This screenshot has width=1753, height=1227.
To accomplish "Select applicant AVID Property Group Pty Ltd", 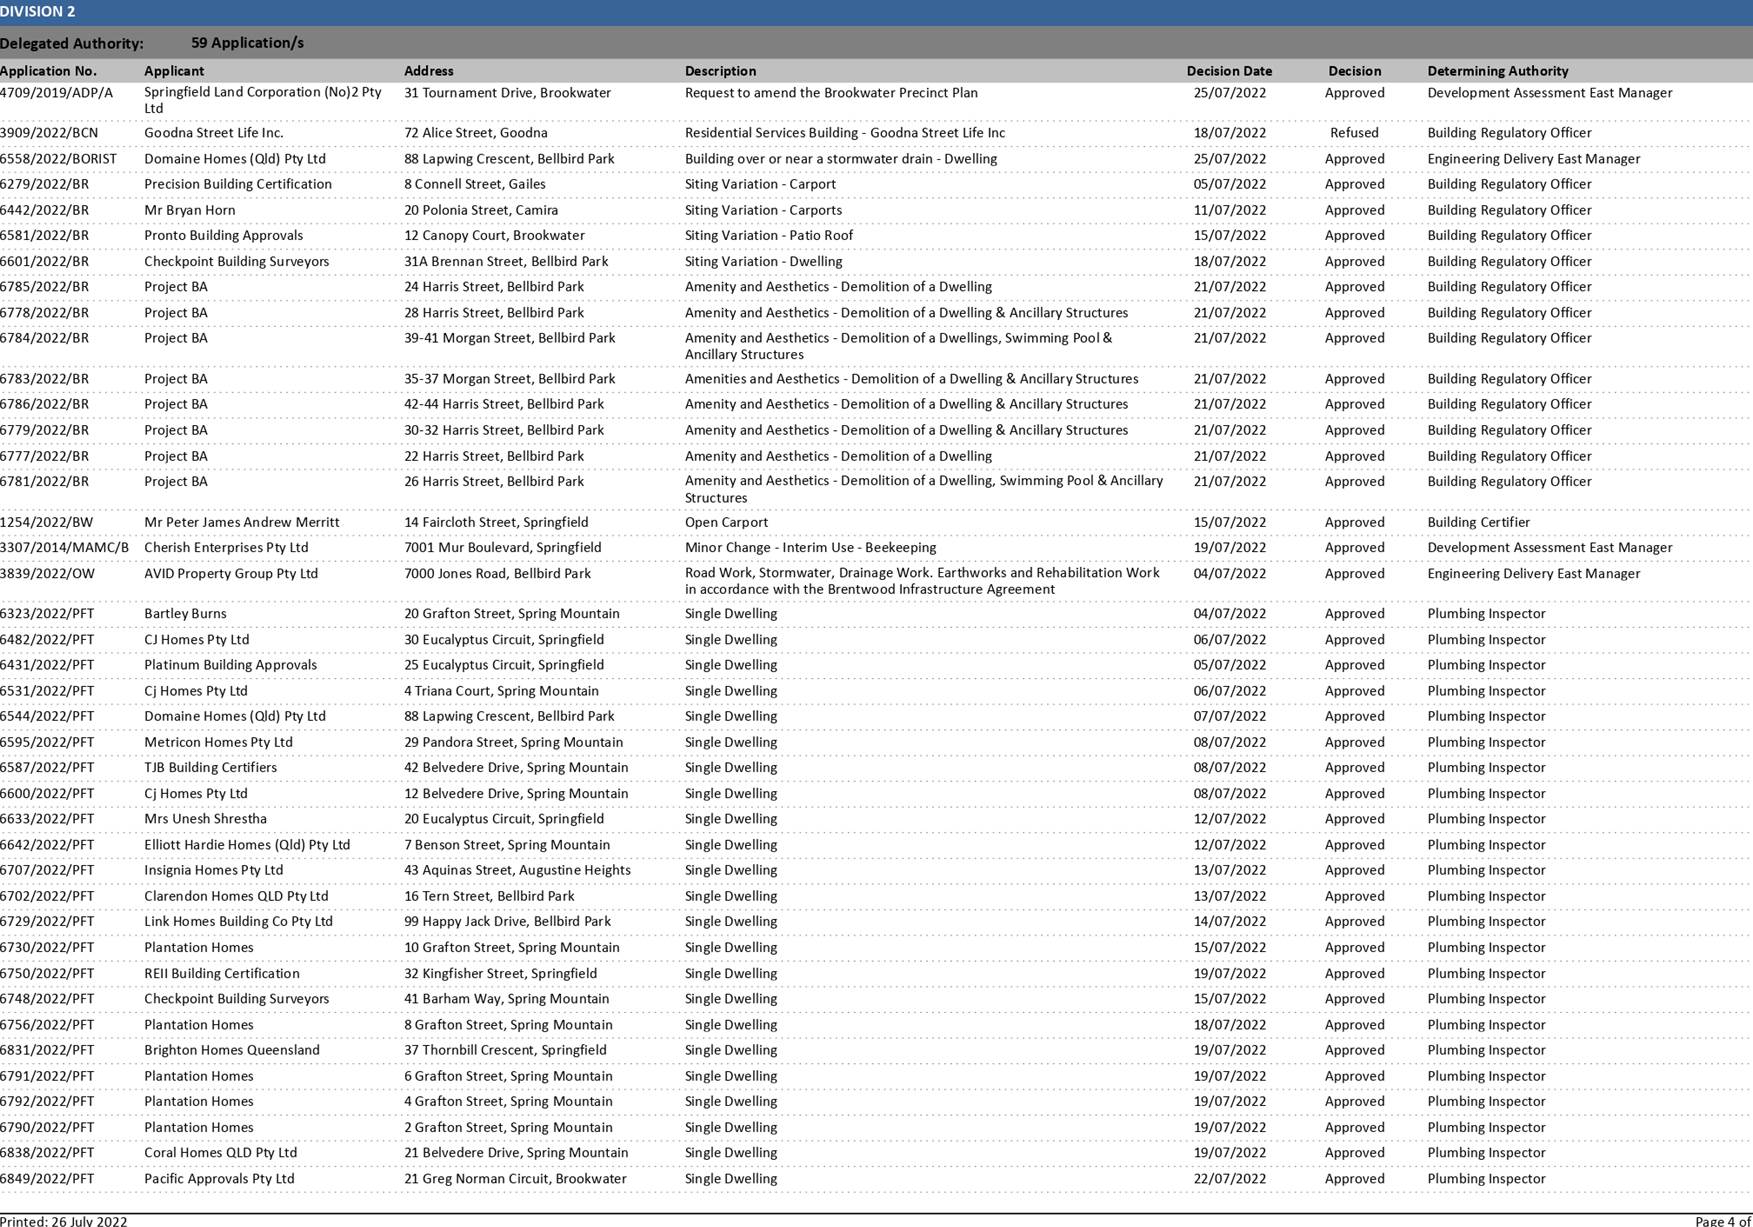I will tap(231, 574).
